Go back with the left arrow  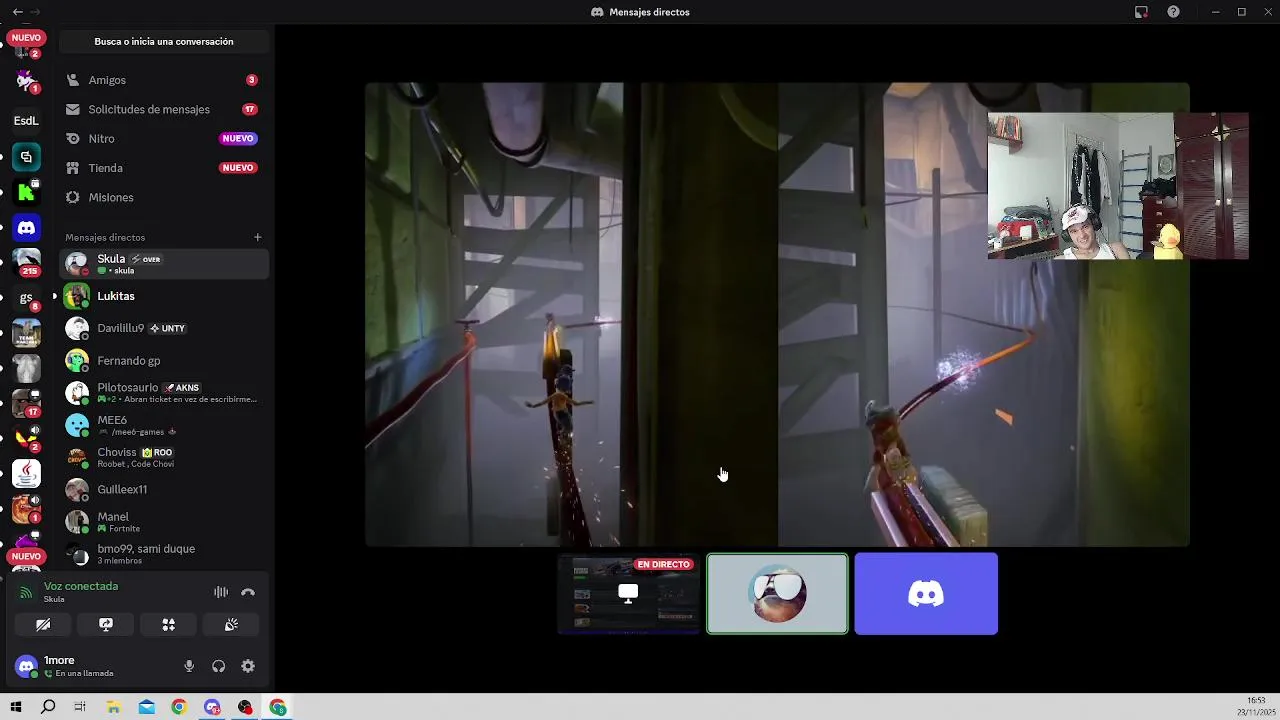point(17,12)
